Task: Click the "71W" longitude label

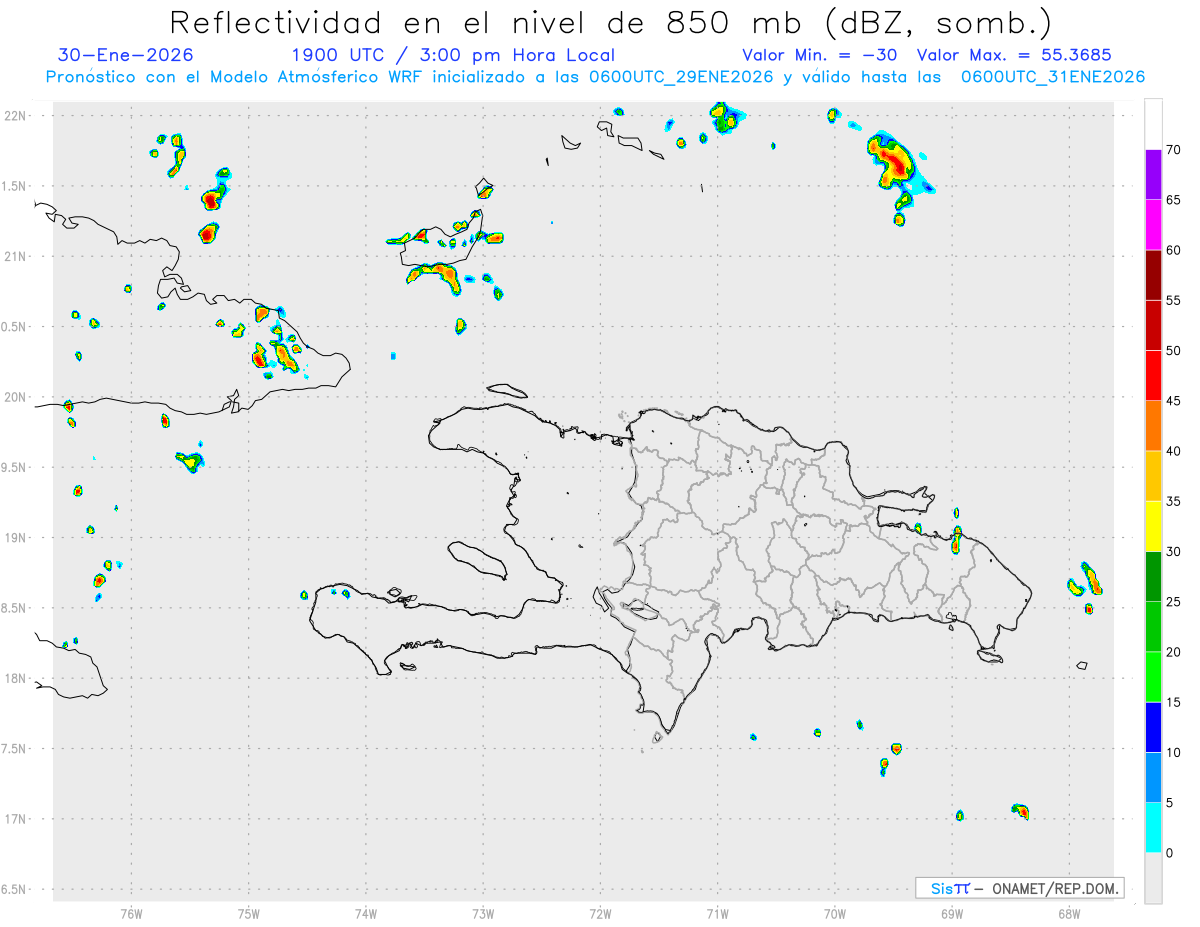Action: coord(717,913)
